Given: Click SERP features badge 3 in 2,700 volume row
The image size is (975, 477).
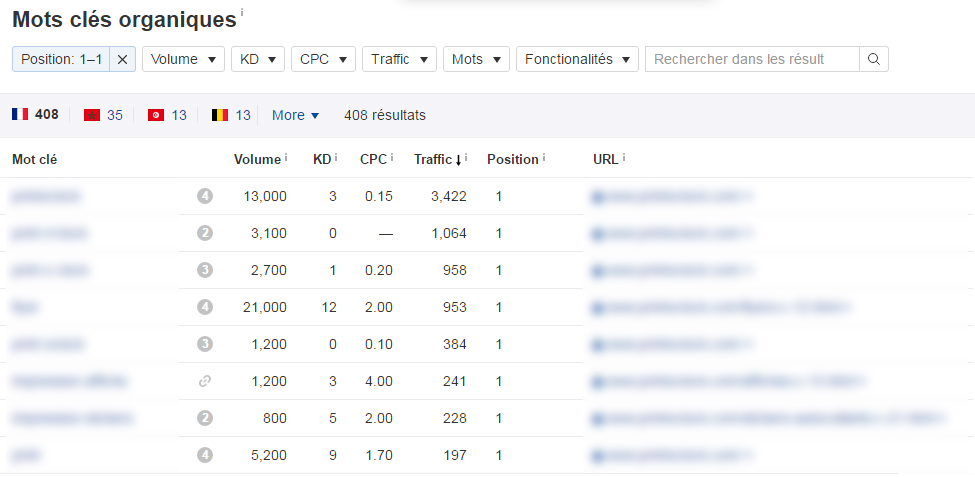Looking at the screenshot, I should [x=205, y=271].
